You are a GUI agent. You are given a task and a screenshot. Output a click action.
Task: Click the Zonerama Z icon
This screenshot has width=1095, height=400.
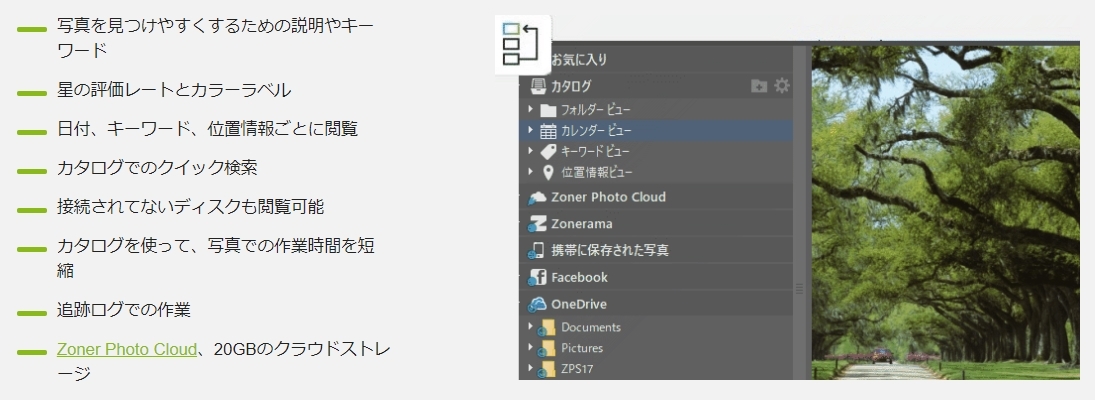(537, 224)
